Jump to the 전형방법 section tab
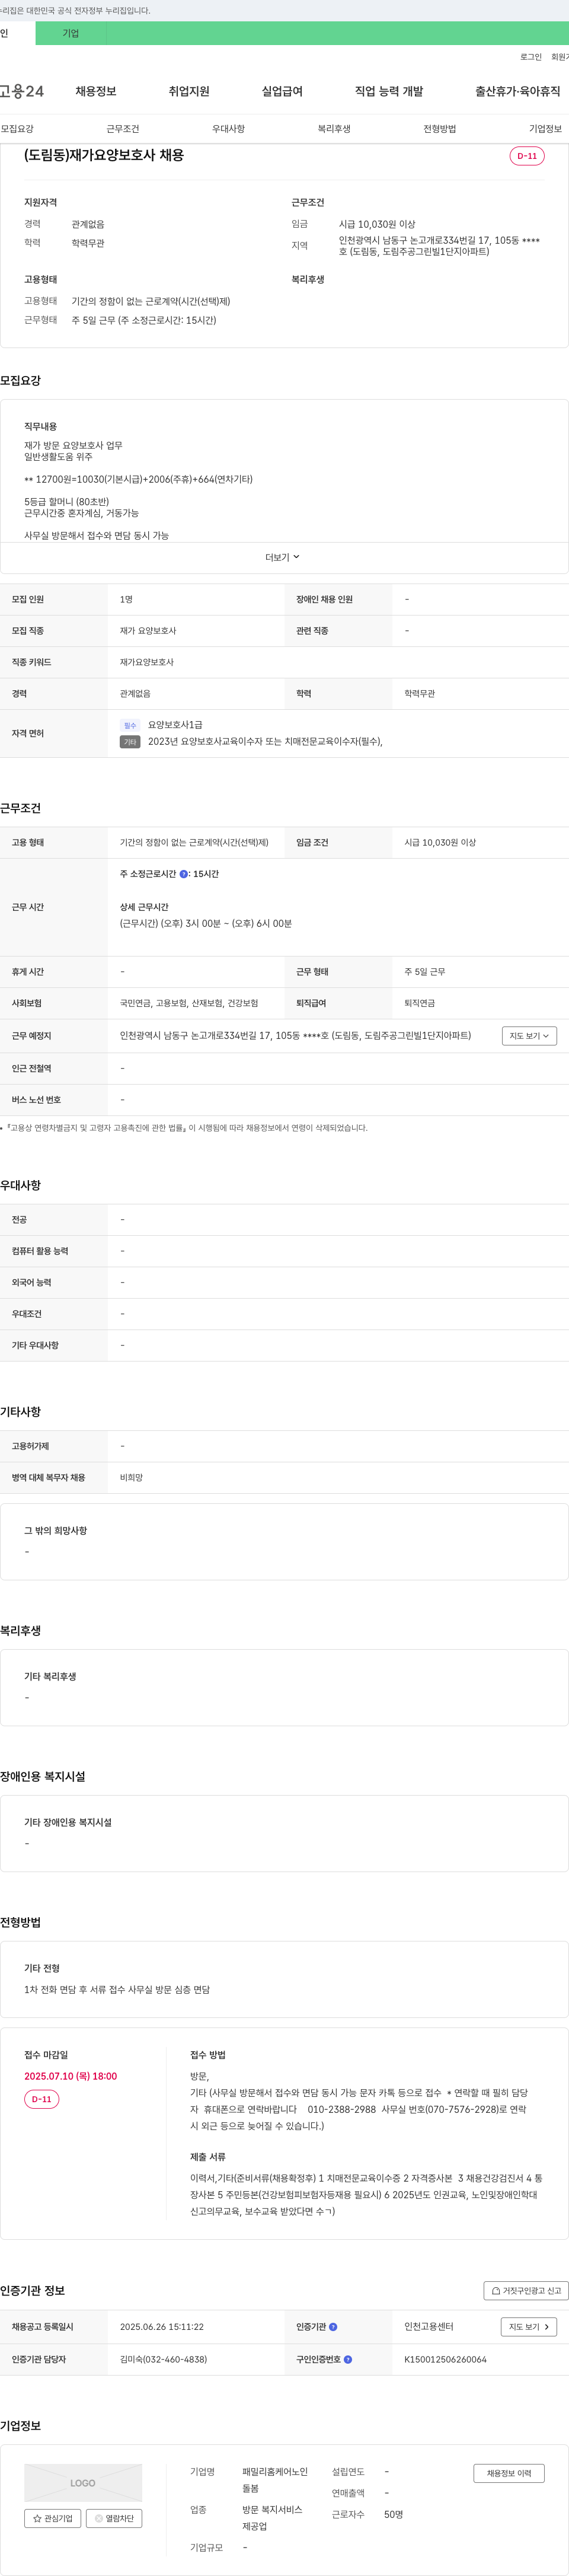Image resolution: width=569 pixels, height=2576 pixels. 440,129
